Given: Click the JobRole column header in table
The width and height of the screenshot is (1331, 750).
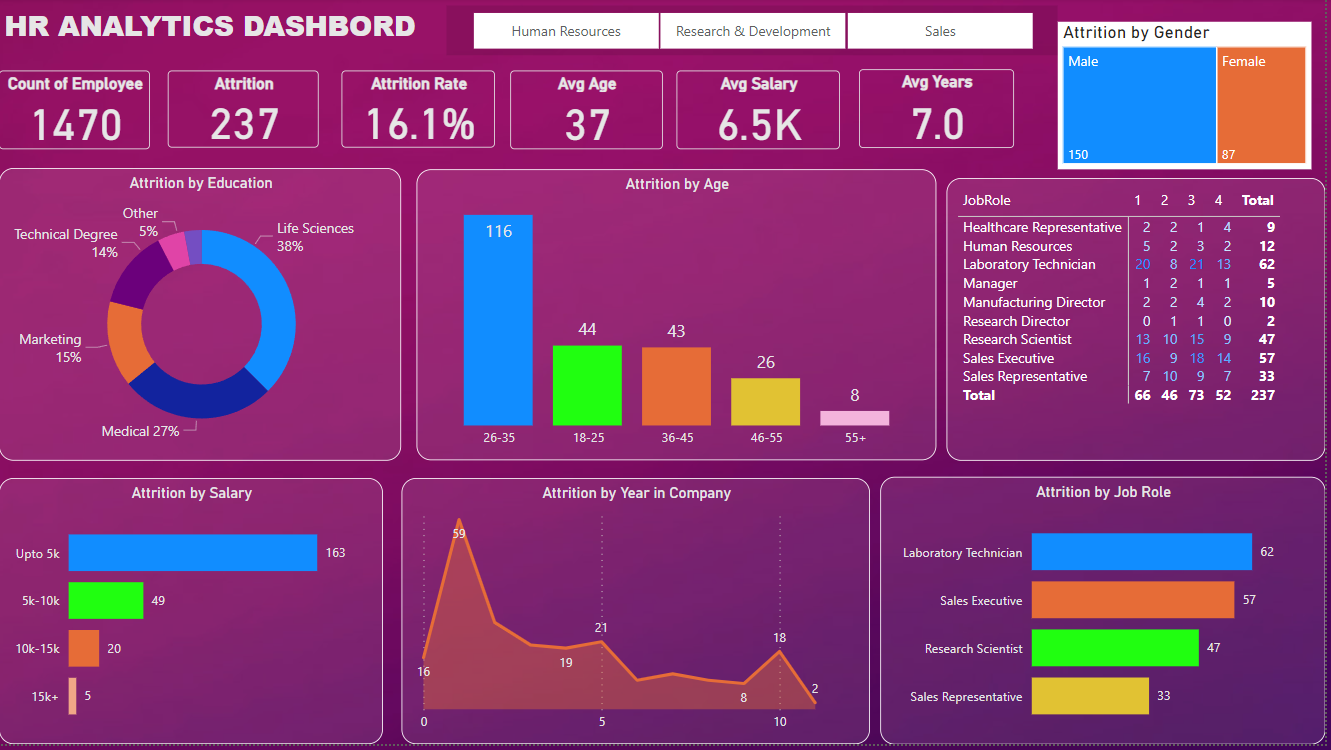Looking at the screenshot, I should coord(986,200).
